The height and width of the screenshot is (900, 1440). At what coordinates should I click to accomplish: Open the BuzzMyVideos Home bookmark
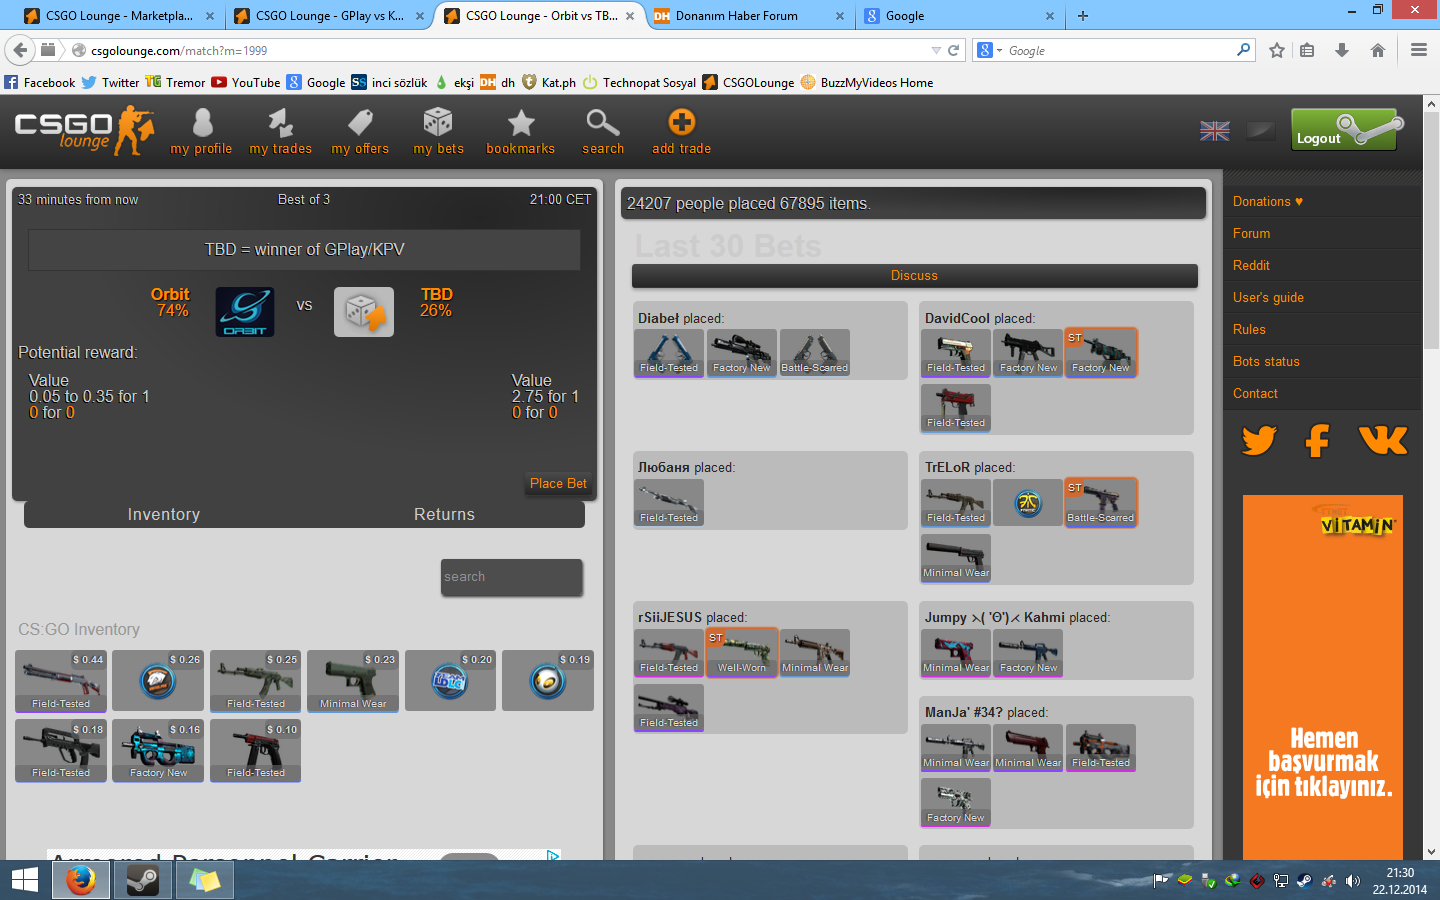[866, 82]
